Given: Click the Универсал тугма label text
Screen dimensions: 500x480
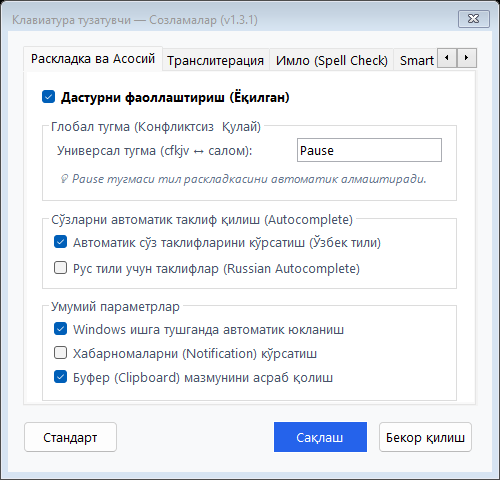Looking at the screenshot, I should coord(155,151).
